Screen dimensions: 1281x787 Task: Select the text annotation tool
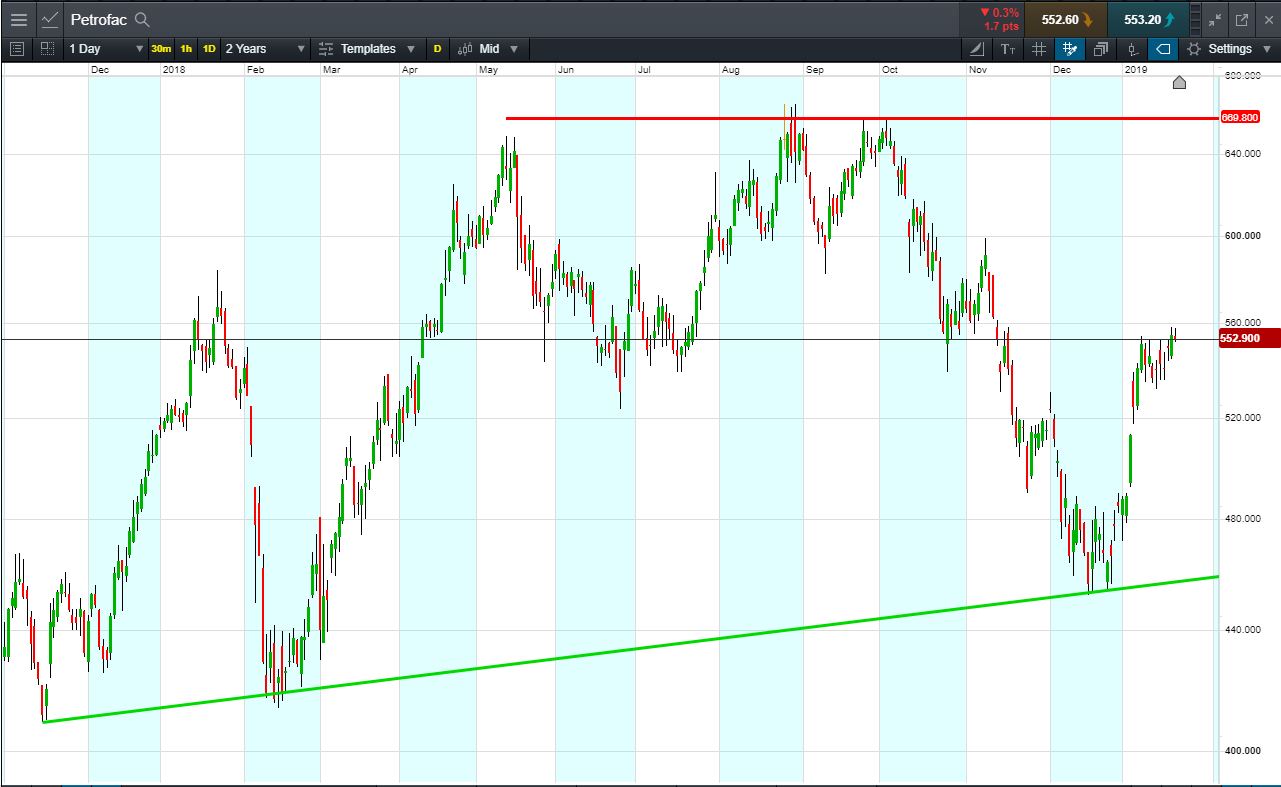click(x=1008, y=48)
